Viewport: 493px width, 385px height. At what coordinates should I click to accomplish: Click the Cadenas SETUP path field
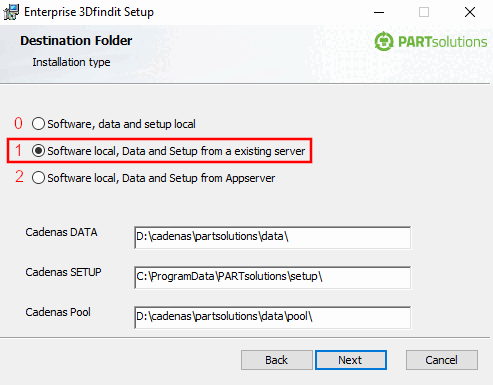272,277
